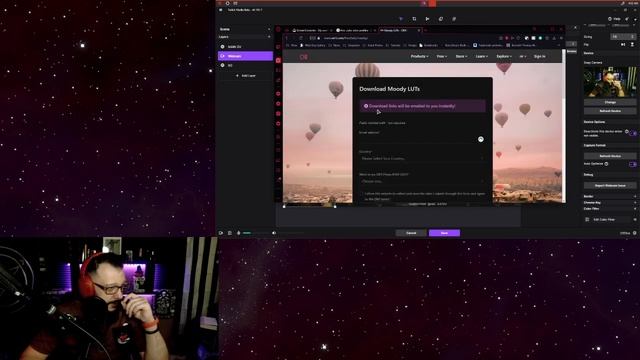Click Refresh Device under camera preview
Viewport: 640px width, 360px height.
click(x=610, y=111)
